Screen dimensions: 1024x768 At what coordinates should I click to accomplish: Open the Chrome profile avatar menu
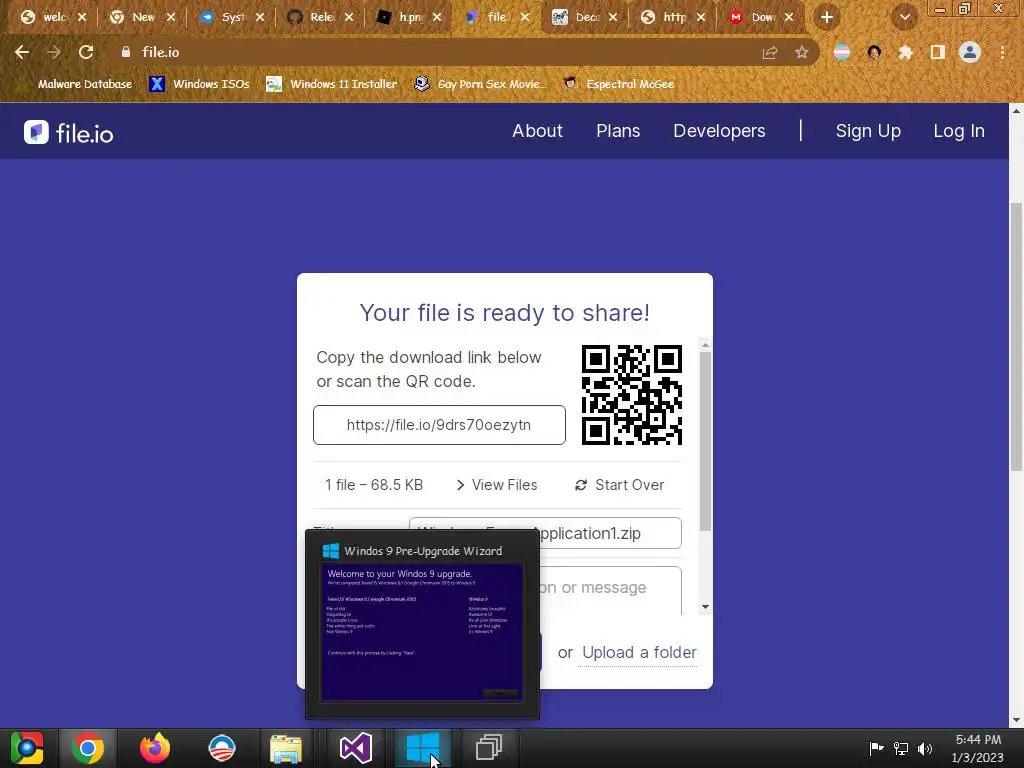[970, 52]
